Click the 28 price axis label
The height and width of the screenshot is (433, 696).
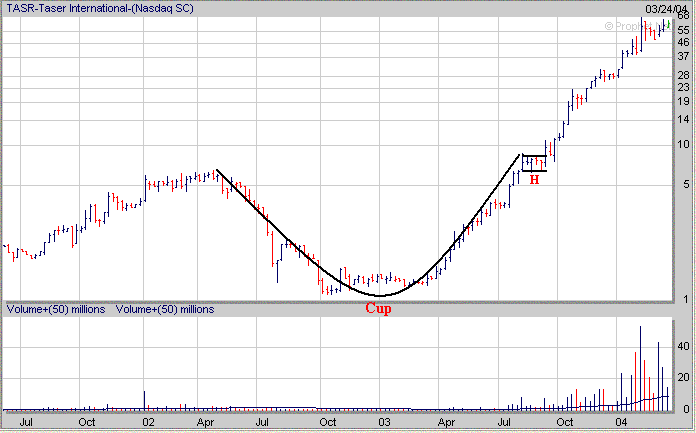(x=684, y=75)
